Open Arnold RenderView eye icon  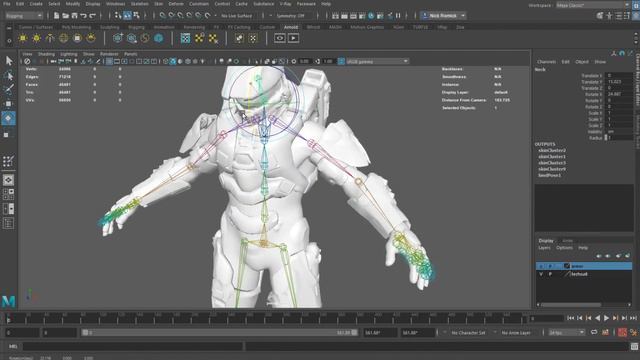pyautogui.click(x=280, y=38)
